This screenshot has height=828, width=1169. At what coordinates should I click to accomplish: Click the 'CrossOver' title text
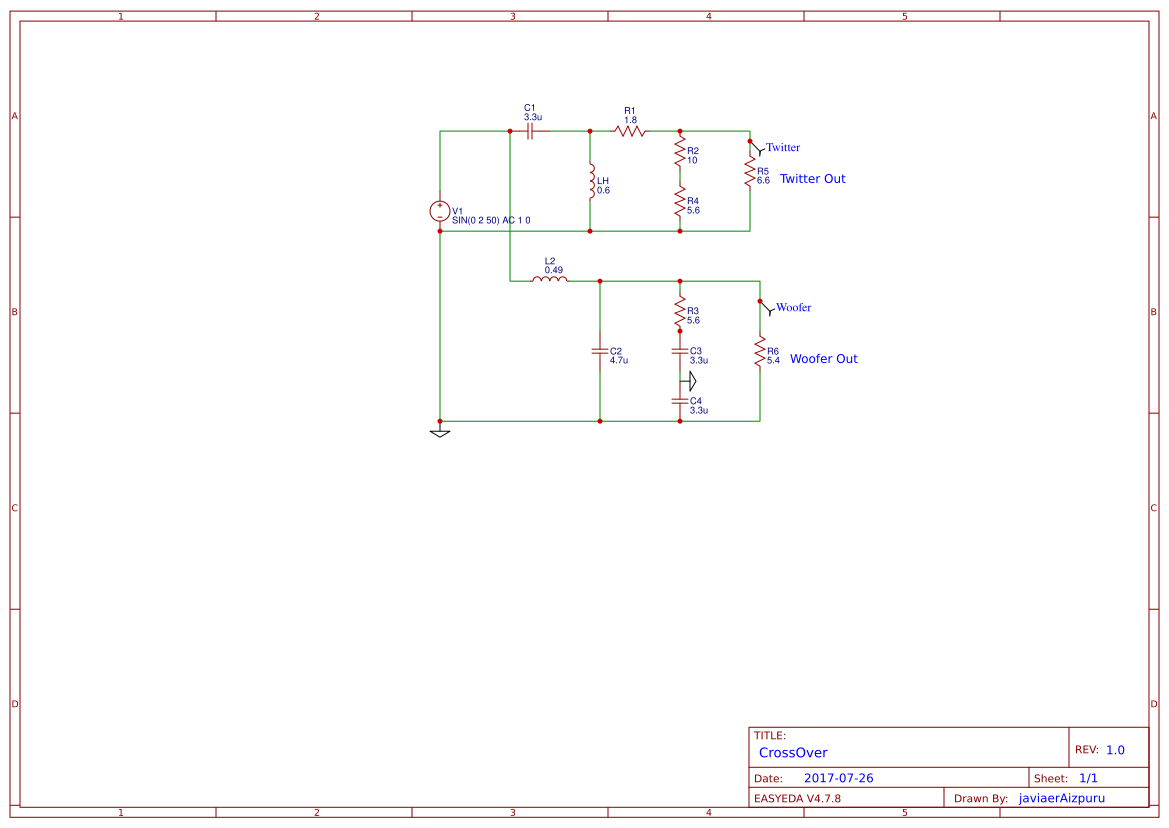[793, 753]
